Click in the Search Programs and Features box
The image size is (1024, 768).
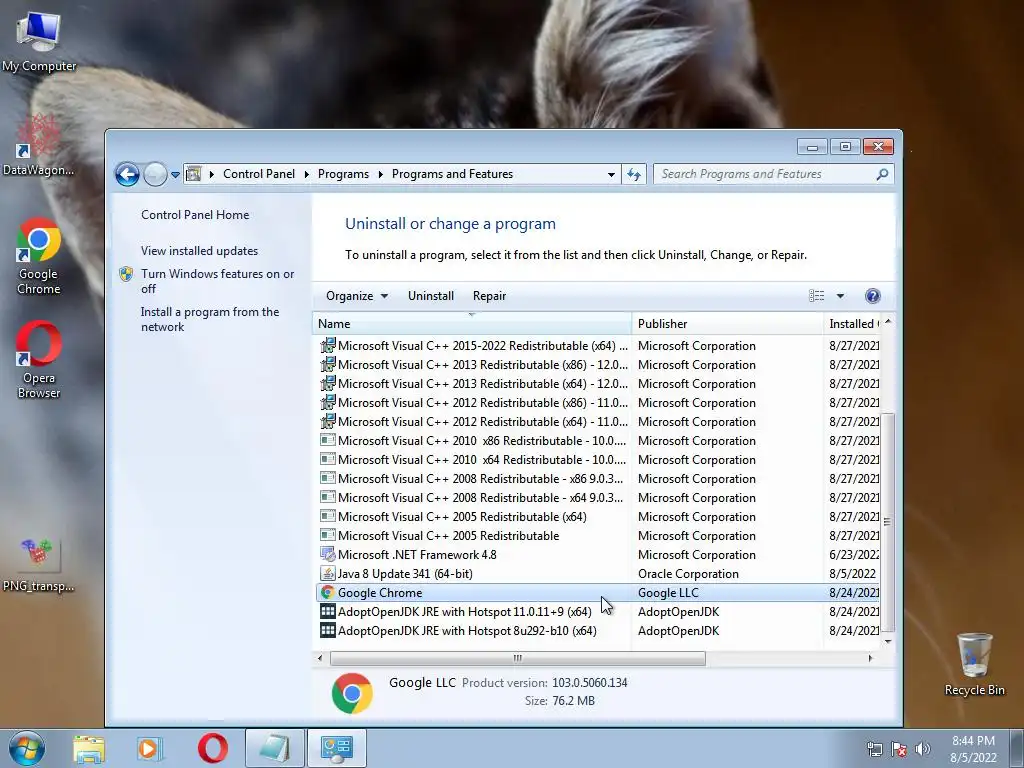click(x=764, y=174)
